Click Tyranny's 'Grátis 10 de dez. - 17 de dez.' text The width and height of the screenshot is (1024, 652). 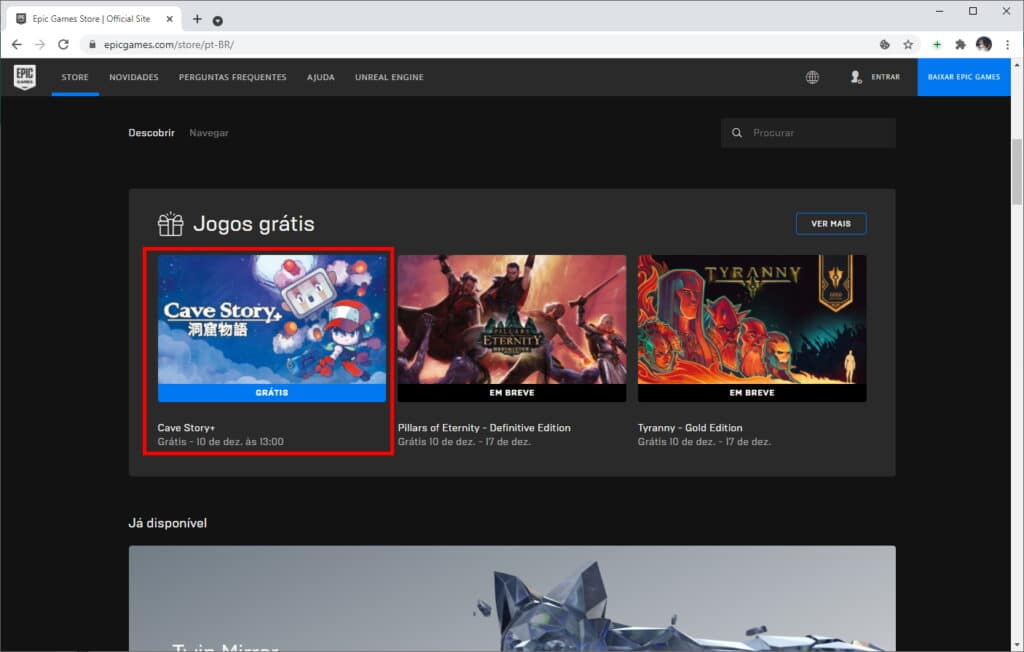(705, 442)
